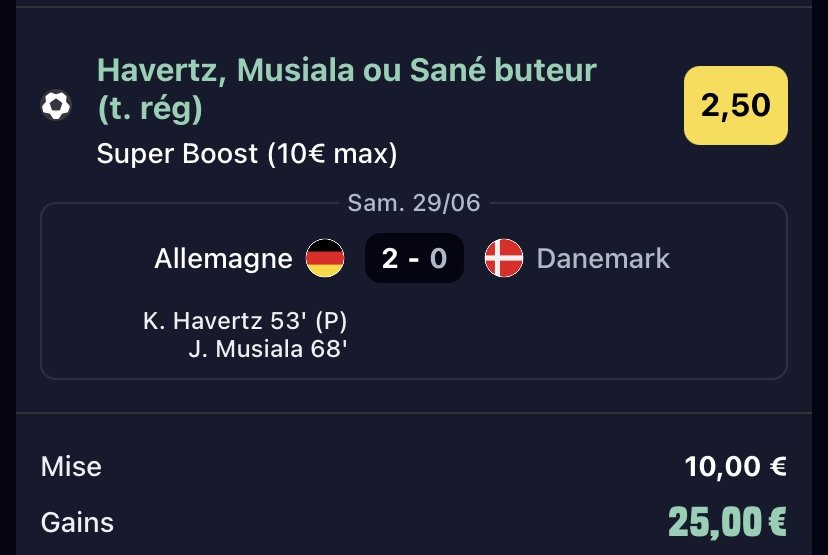828x555 pixels.
Task: Click the Mise label
Action: [71, 467]
